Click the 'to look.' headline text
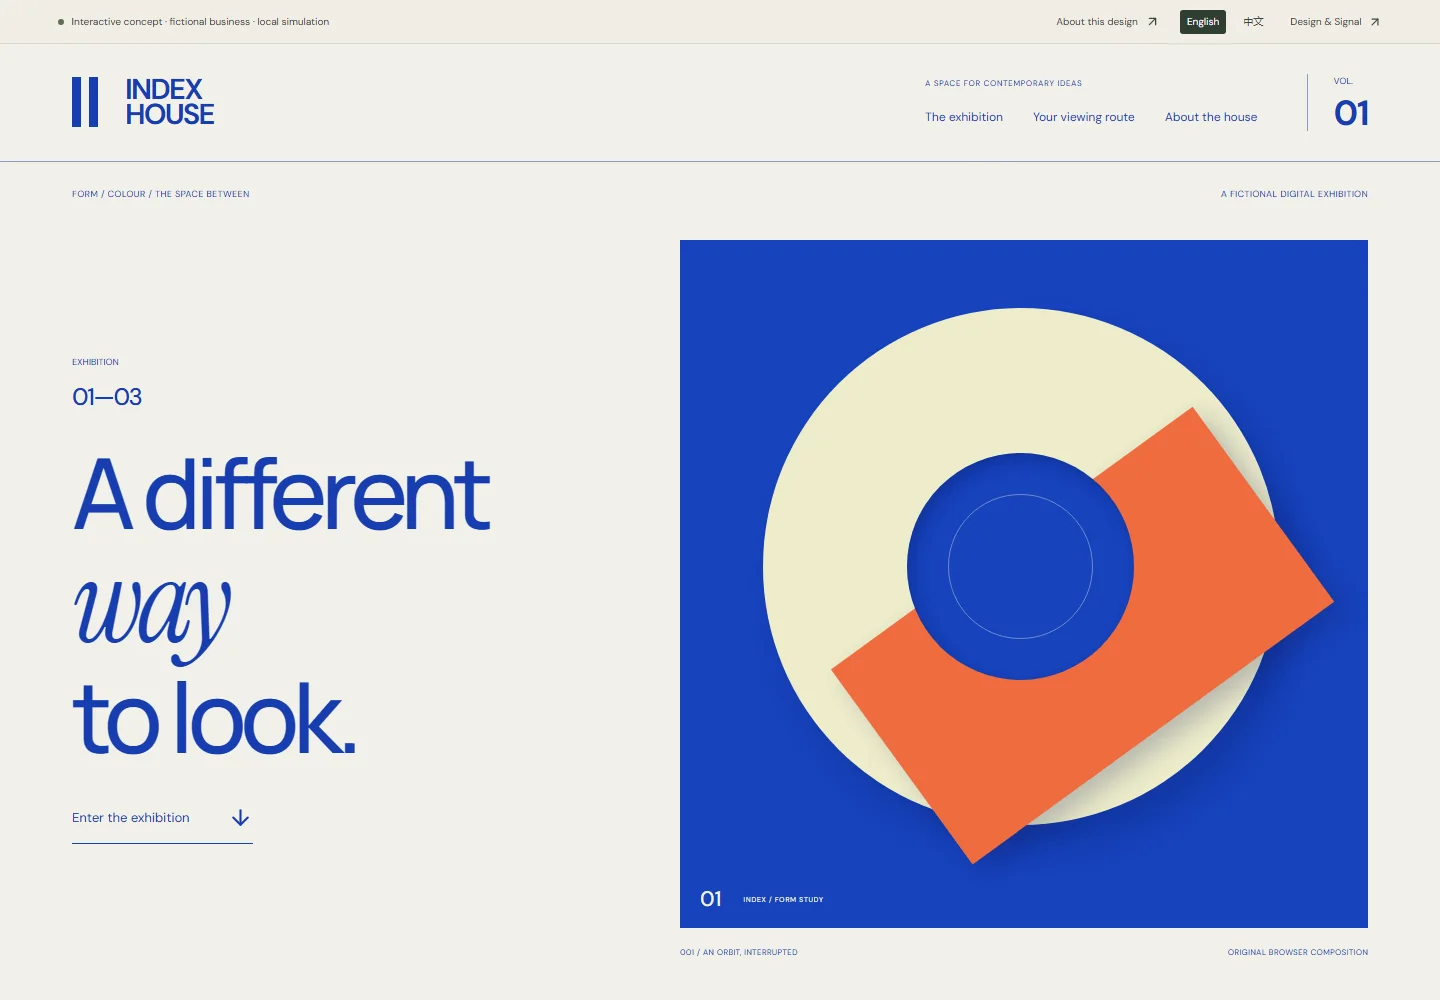 (x=214, y=718)
